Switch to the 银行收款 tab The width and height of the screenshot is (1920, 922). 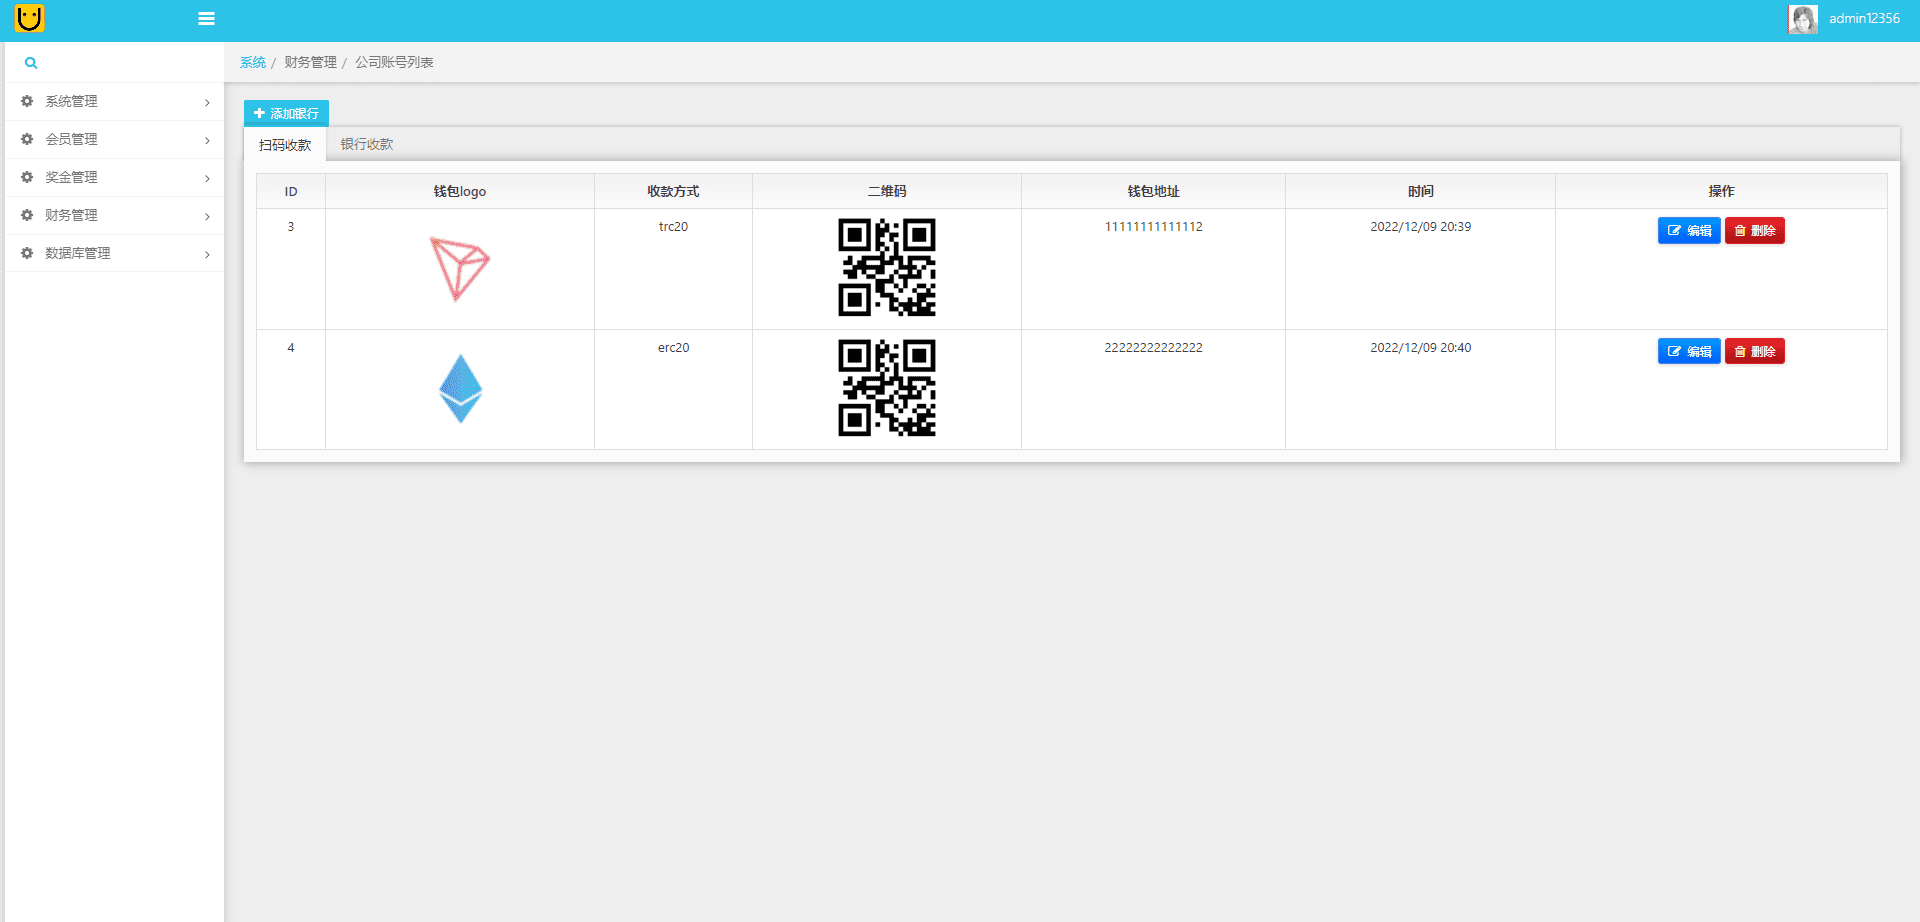pos(367,144)
